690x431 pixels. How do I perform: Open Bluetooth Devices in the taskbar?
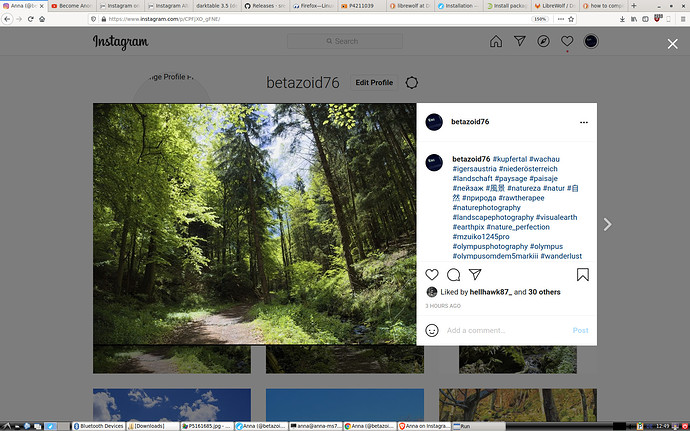point(102,425)
